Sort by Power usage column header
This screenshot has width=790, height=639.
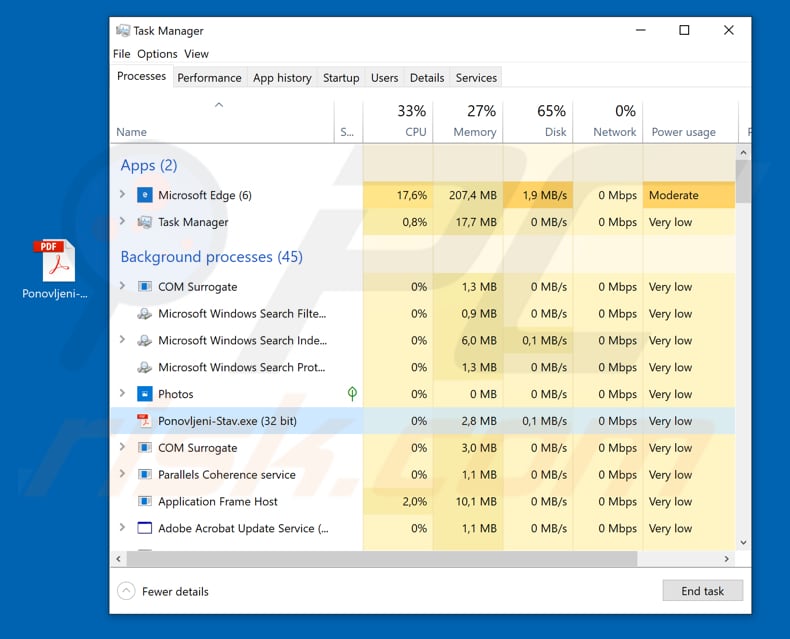[691, 121]
